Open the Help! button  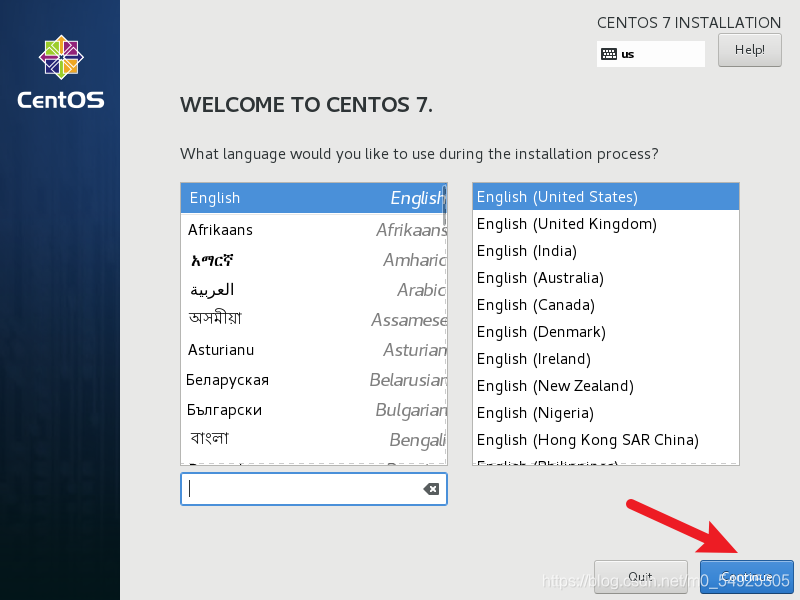click(749, 50)
